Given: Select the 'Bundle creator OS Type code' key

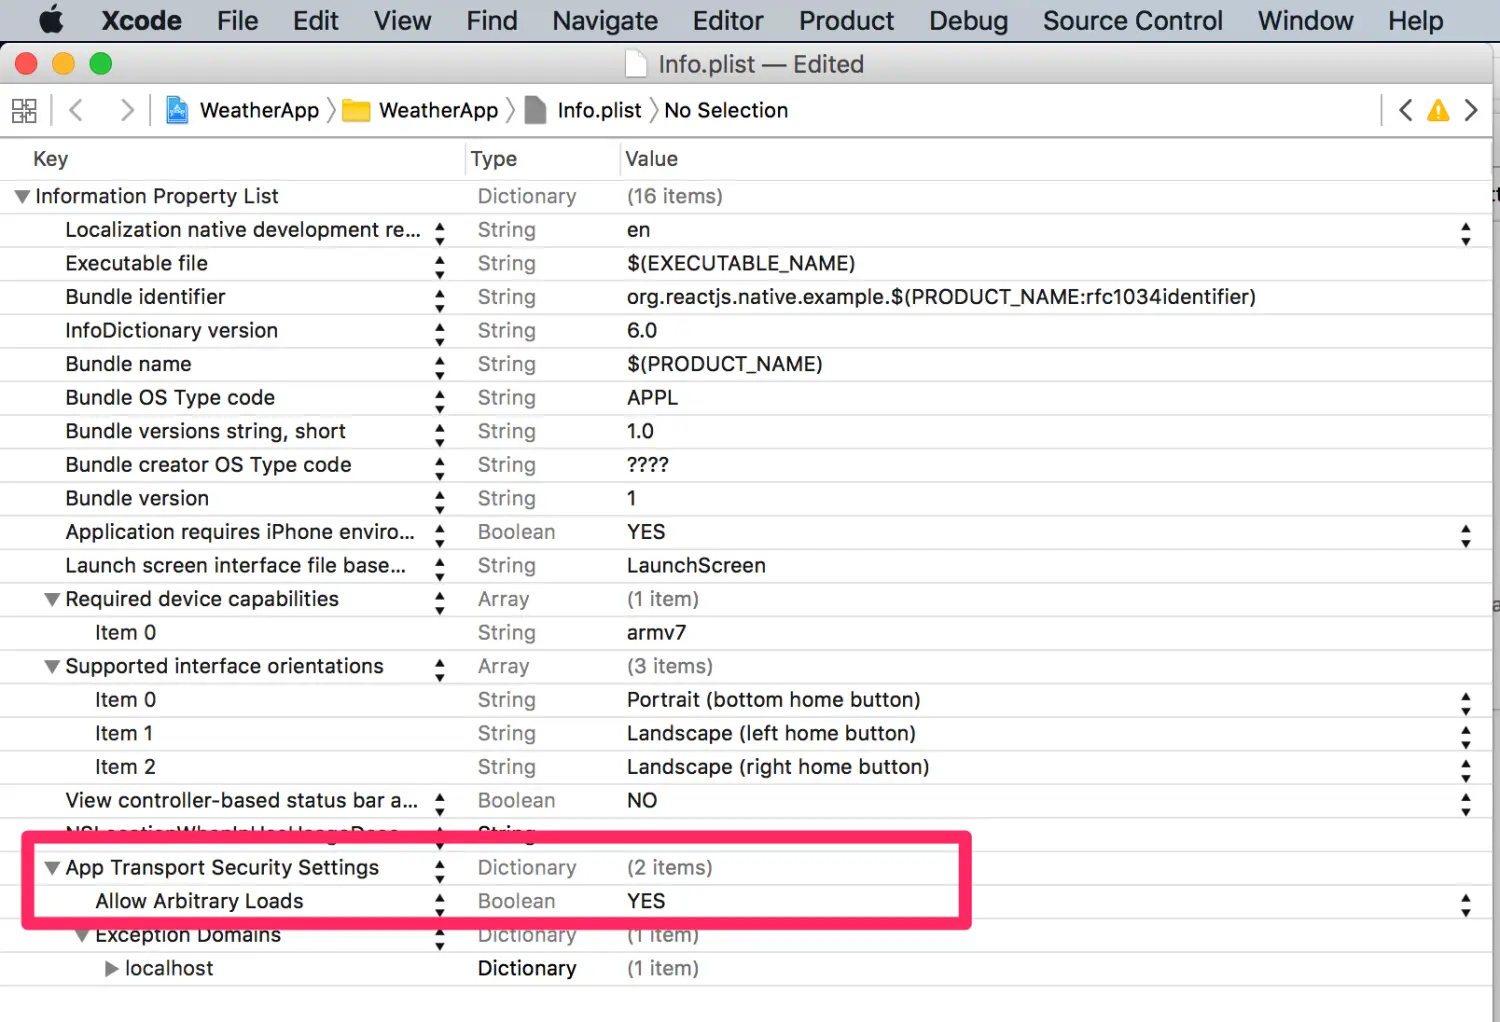Looking at the screenshot, I should (208, 465).
